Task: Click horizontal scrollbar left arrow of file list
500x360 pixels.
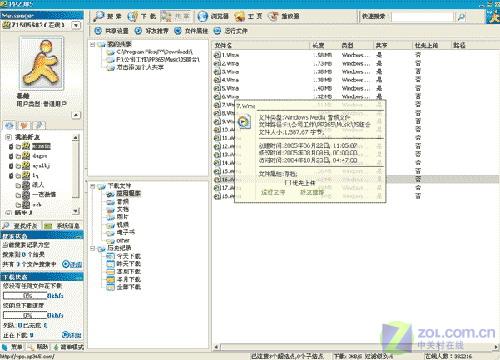Action: (216, 347)
